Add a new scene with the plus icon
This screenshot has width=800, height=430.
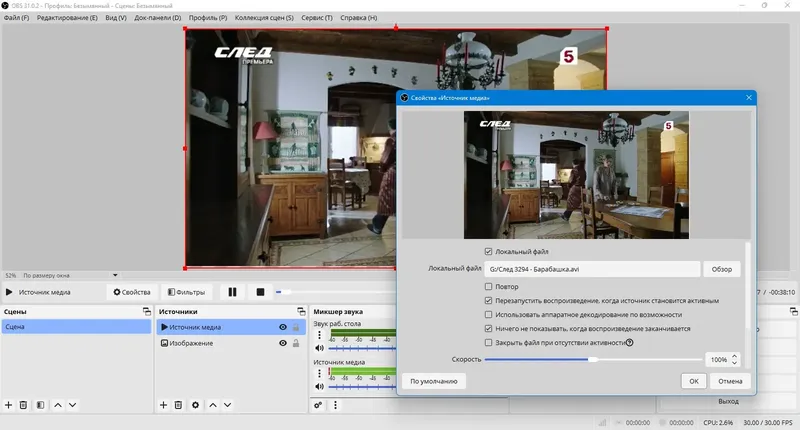click(8, 405)
